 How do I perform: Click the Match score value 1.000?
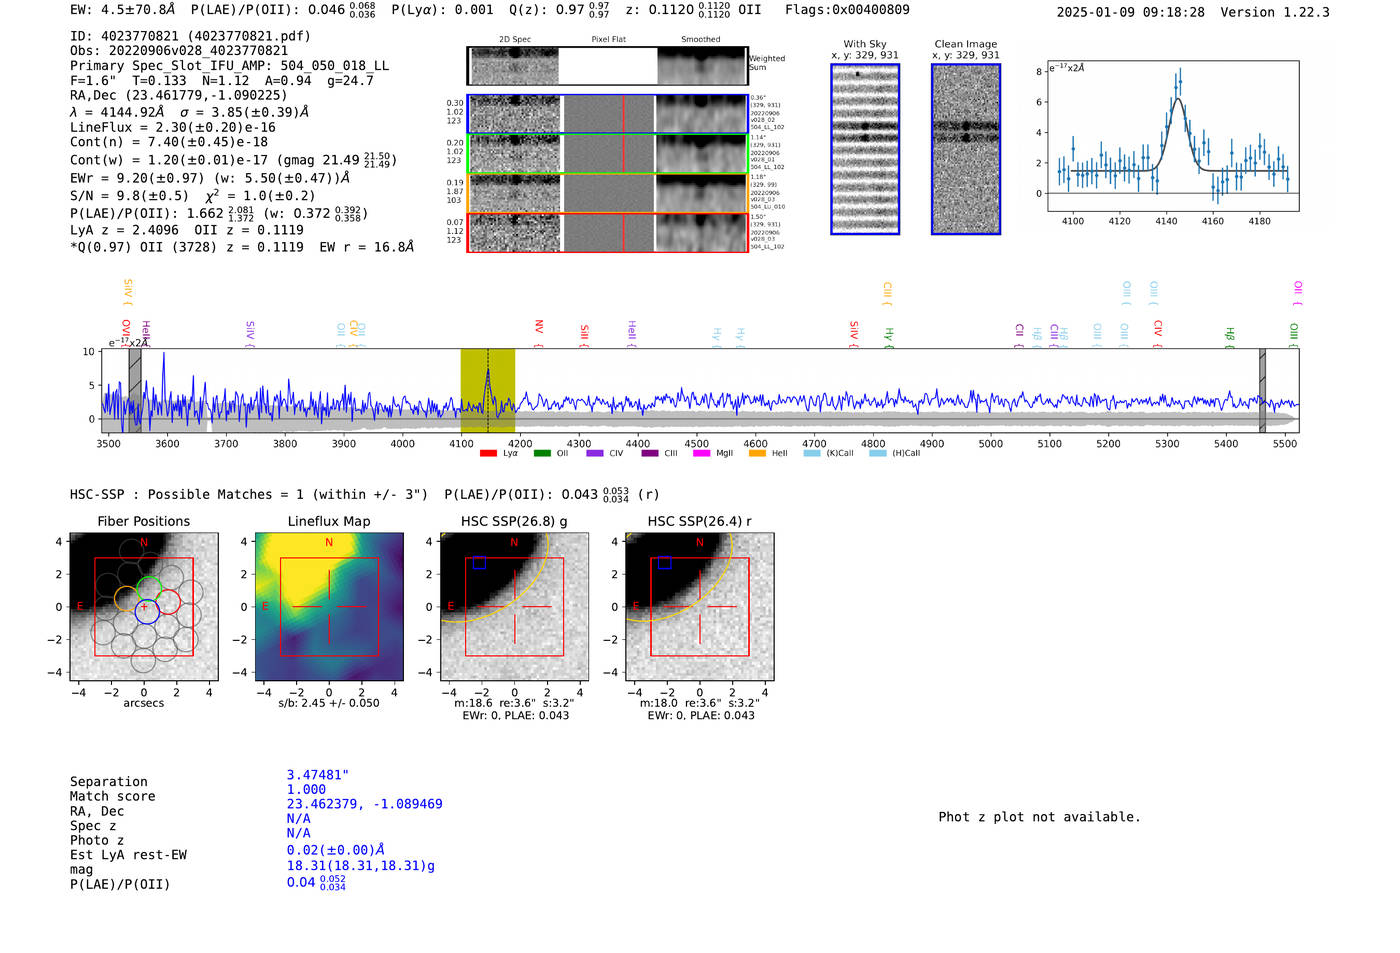click(x=306, y=789)
